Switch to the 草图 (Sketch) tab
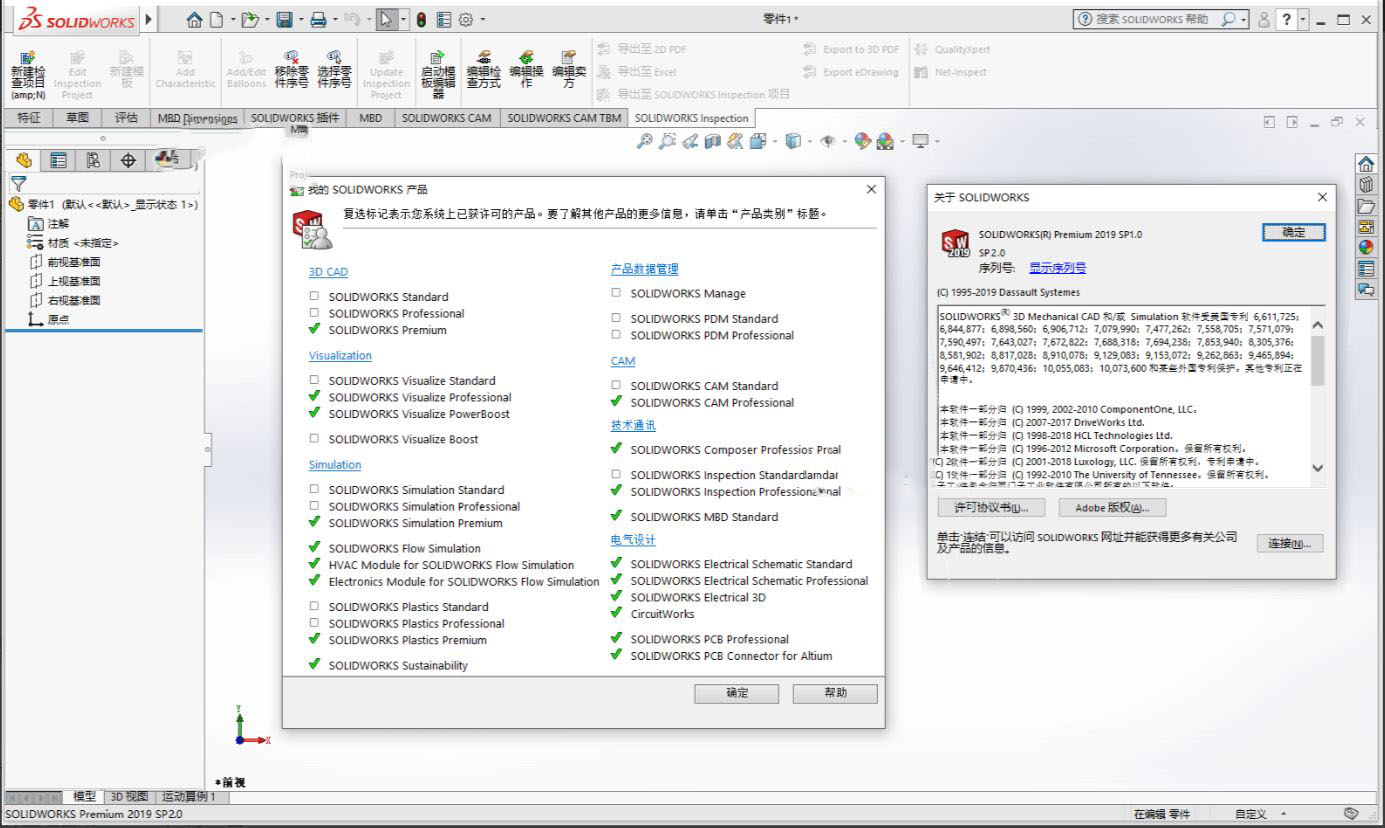This screenshot has width=1385, height=828. [x=77, y=118]
